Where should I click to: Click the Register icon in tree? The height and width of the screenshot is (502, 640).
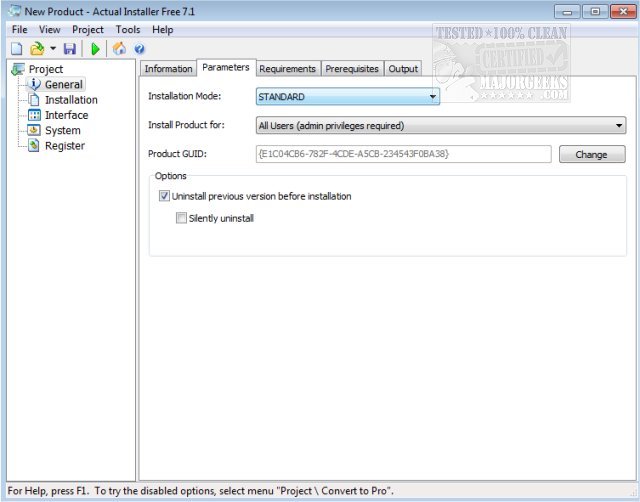pos(34,145)
